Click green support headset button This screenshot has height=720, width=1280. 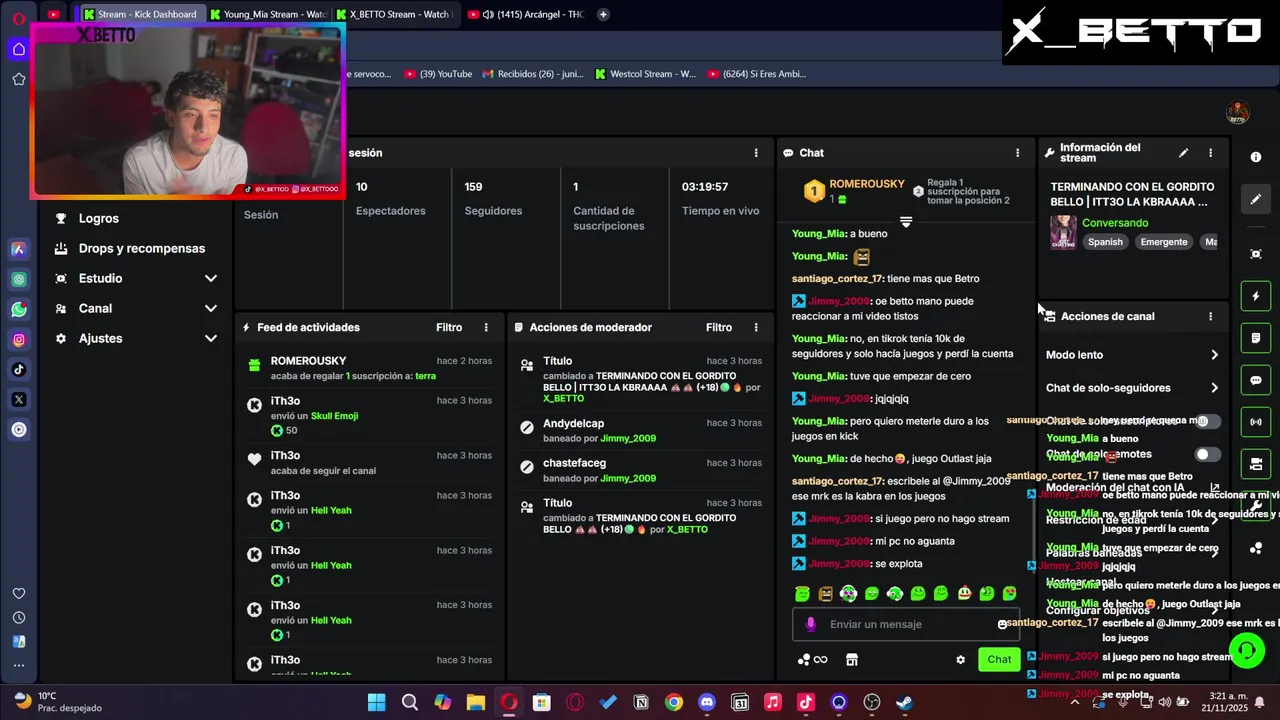[x=1246, y=651]
